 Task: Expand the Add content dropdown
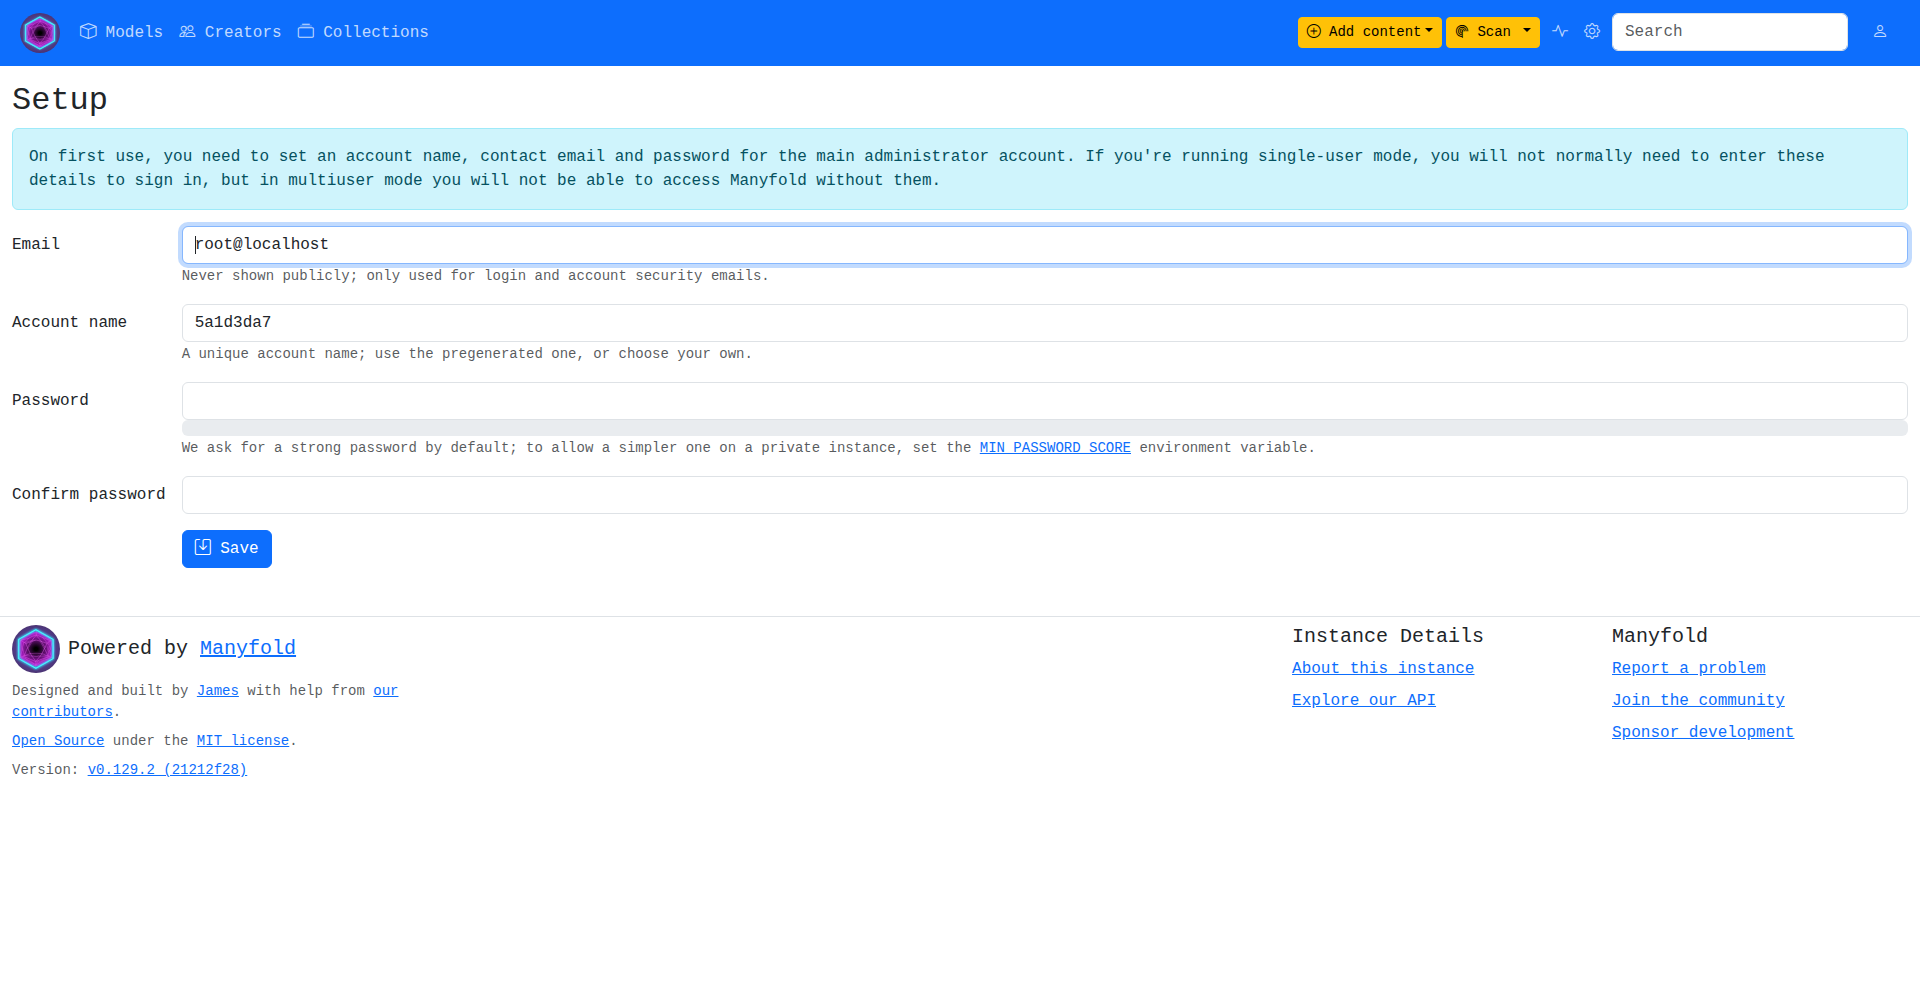[x=1369, y=32]
